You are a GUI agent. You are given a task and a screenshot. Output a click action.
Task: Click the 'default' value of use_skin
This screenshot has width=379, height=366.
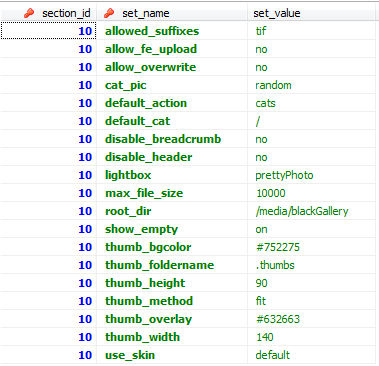[x=312, y=355]
